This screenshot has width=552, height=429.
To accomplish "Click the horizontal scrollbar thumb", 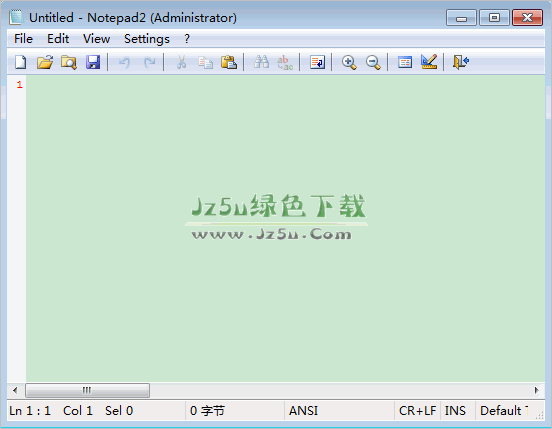I will (x=87, y=390).
